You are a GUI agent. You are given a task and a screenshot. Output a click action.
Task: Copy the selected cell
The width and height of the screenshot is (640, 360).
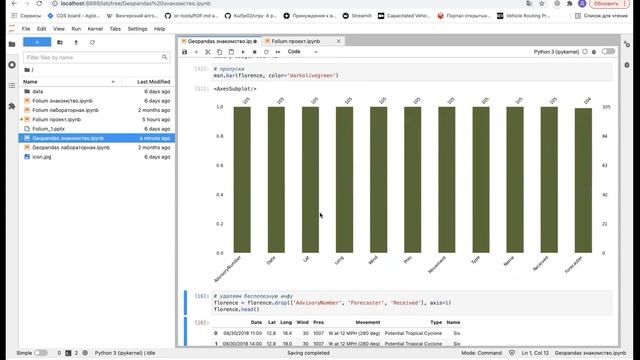(x=219, y=52)
